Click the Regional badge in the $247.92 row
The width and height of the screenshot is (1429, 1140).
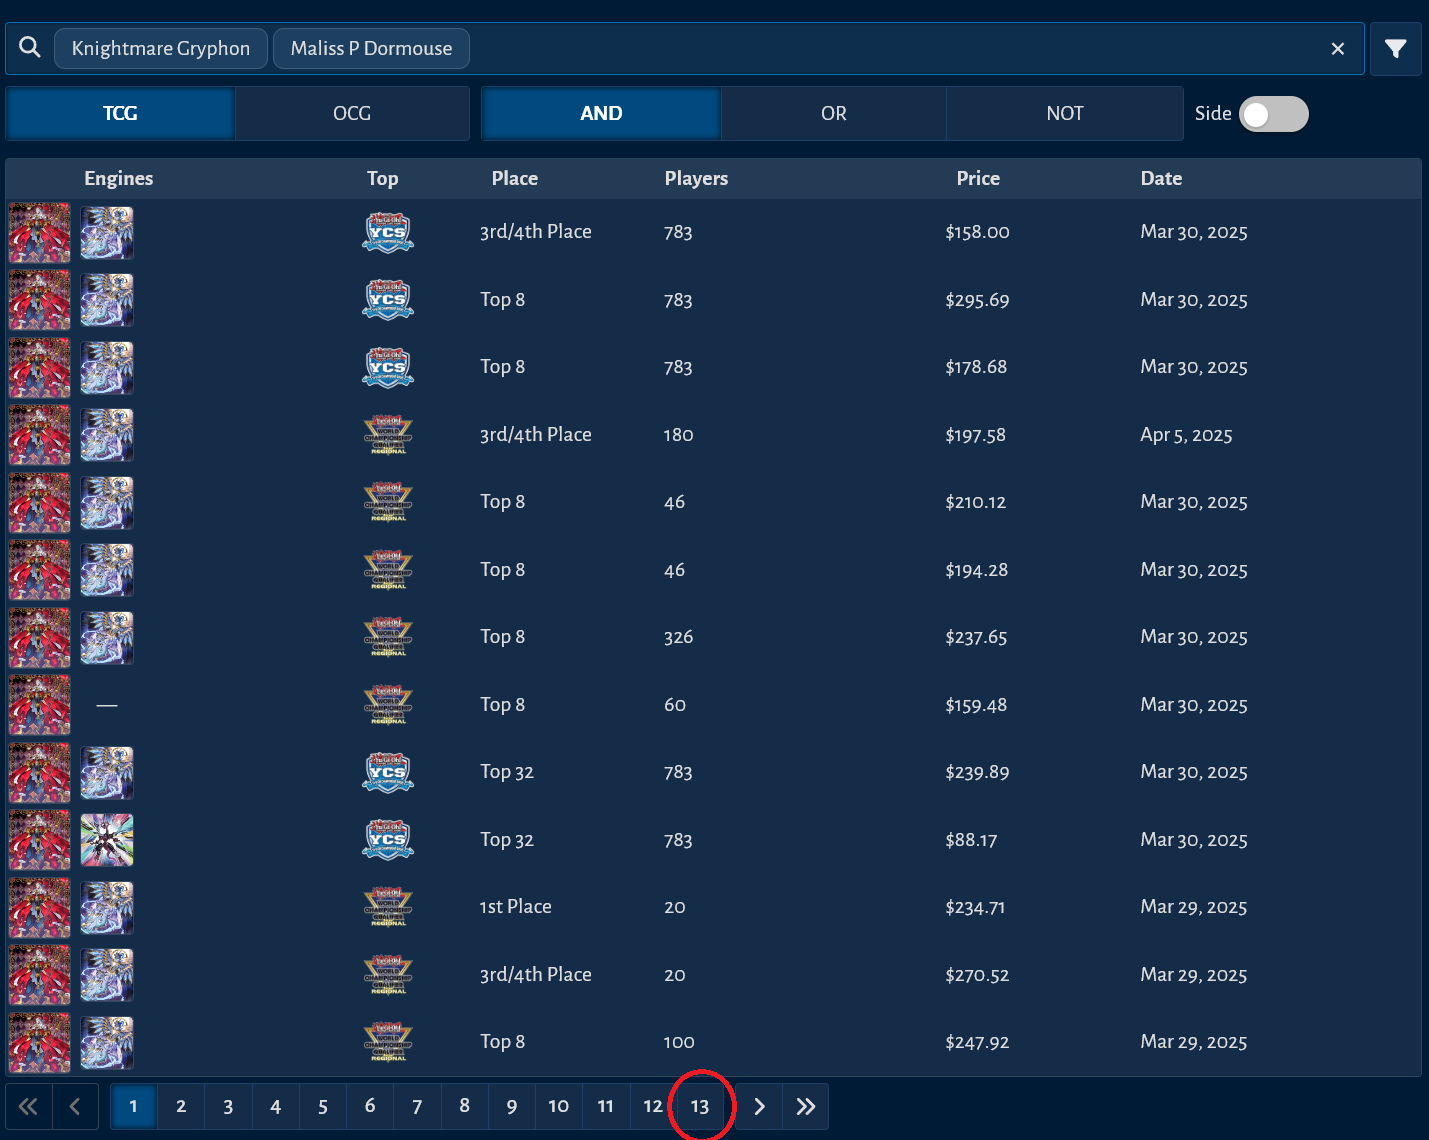click(x=388, y=1042)
